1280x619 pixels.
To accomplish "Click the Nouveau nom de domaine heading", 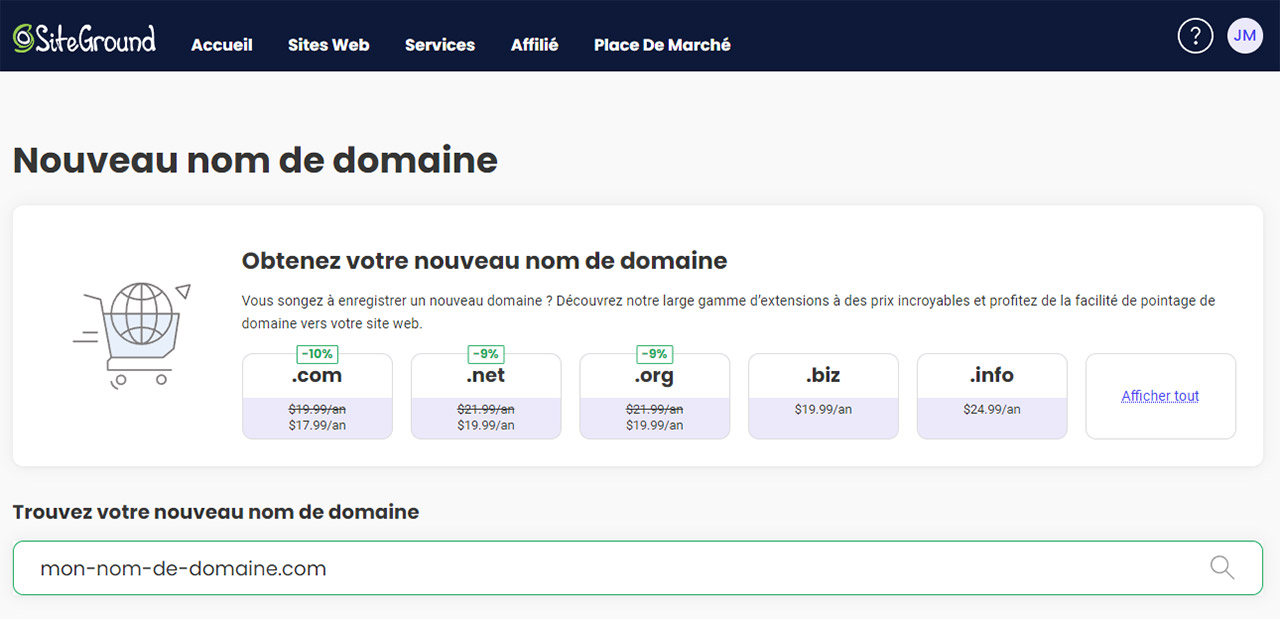I will 255,160.
